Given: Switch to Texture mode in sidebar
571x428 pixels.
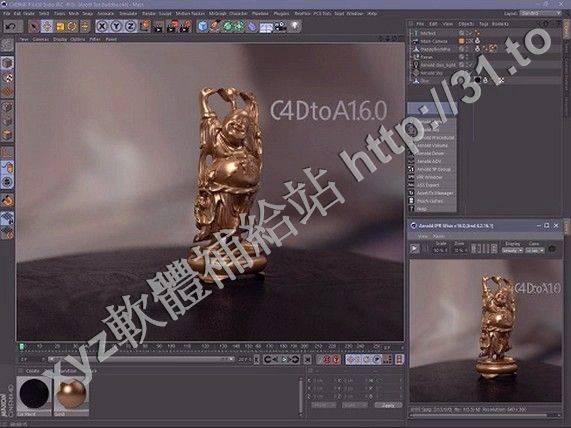Looking at the screenshot, I should point(7,78).
